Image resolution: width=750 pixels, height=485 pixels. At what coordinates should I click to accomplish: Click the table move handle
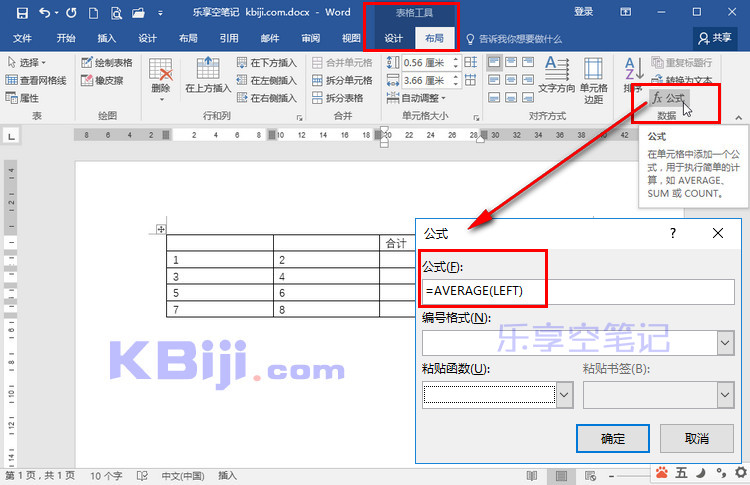click(161, 229)
